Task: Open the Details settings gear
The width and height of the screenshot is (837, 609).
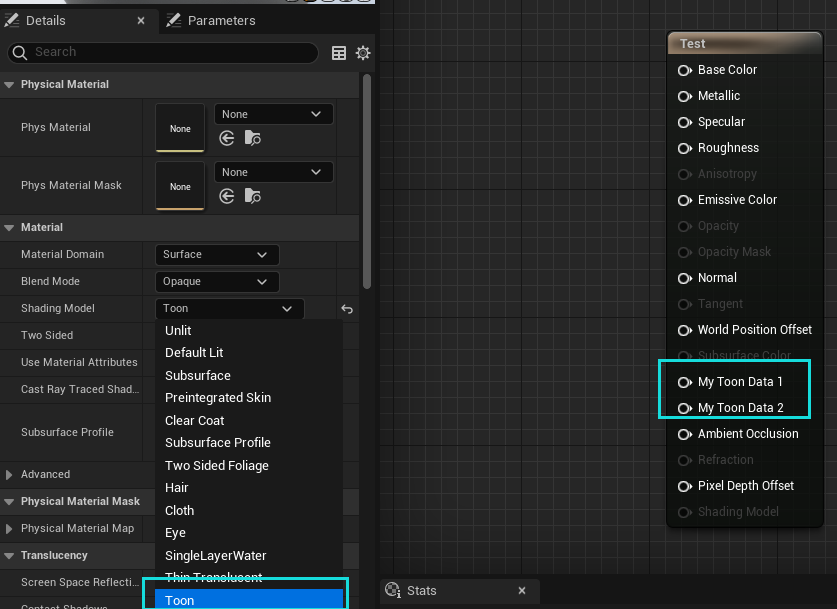Action: [363, 53]
